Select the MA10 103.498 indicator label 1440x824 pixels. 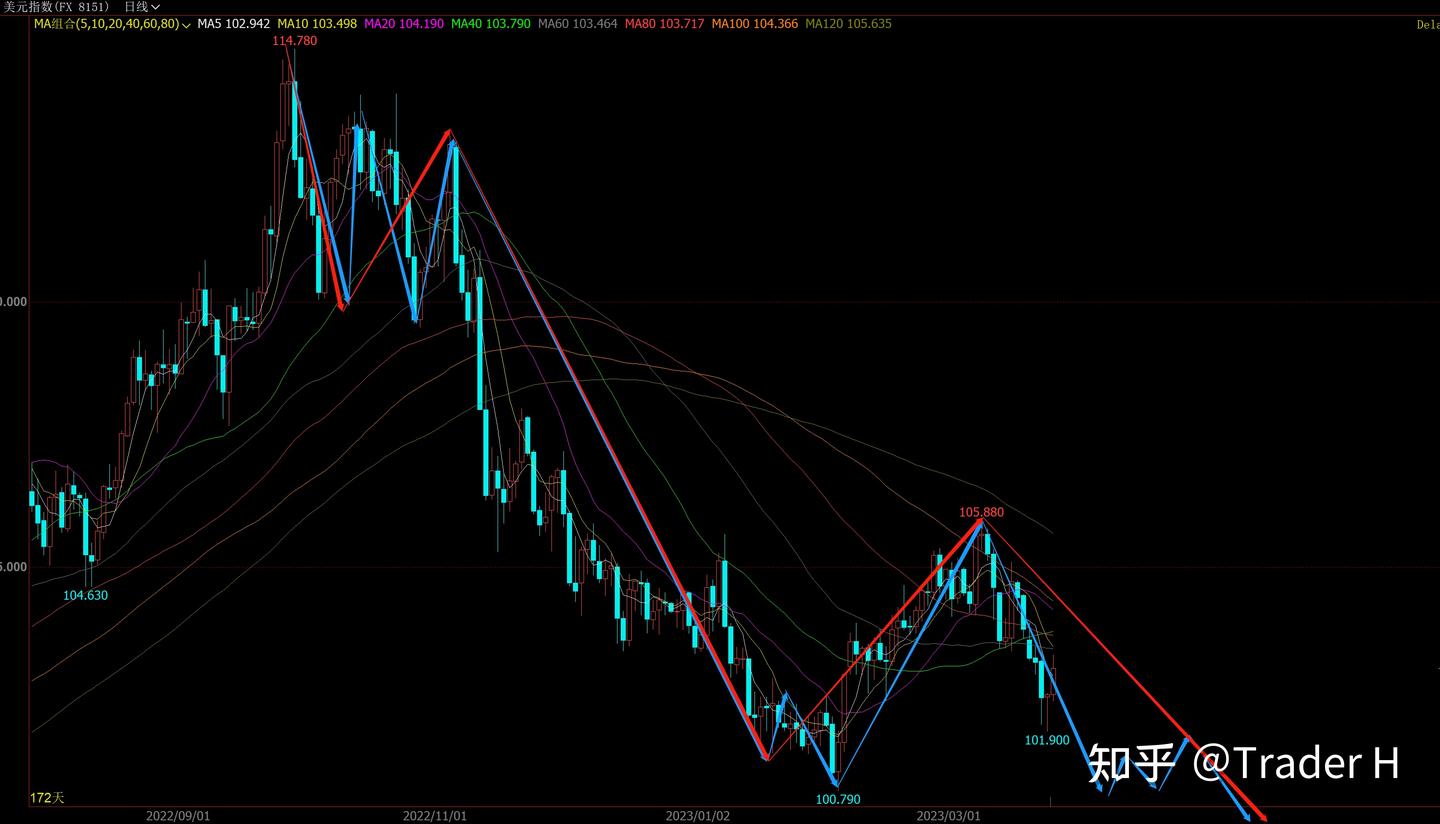pyautogui.click(x=317, y=23)
